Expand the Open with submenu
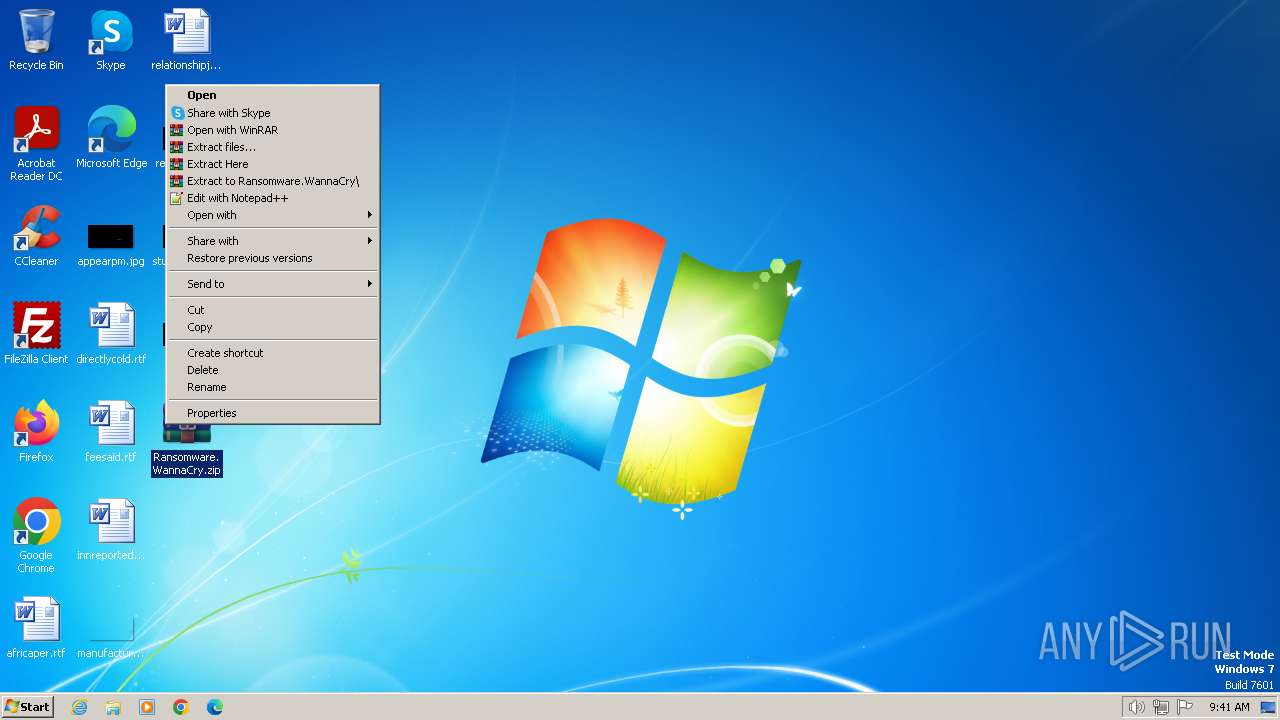Image resolution: width=1280 pixels, height=720 pixels. pos(273,215)
